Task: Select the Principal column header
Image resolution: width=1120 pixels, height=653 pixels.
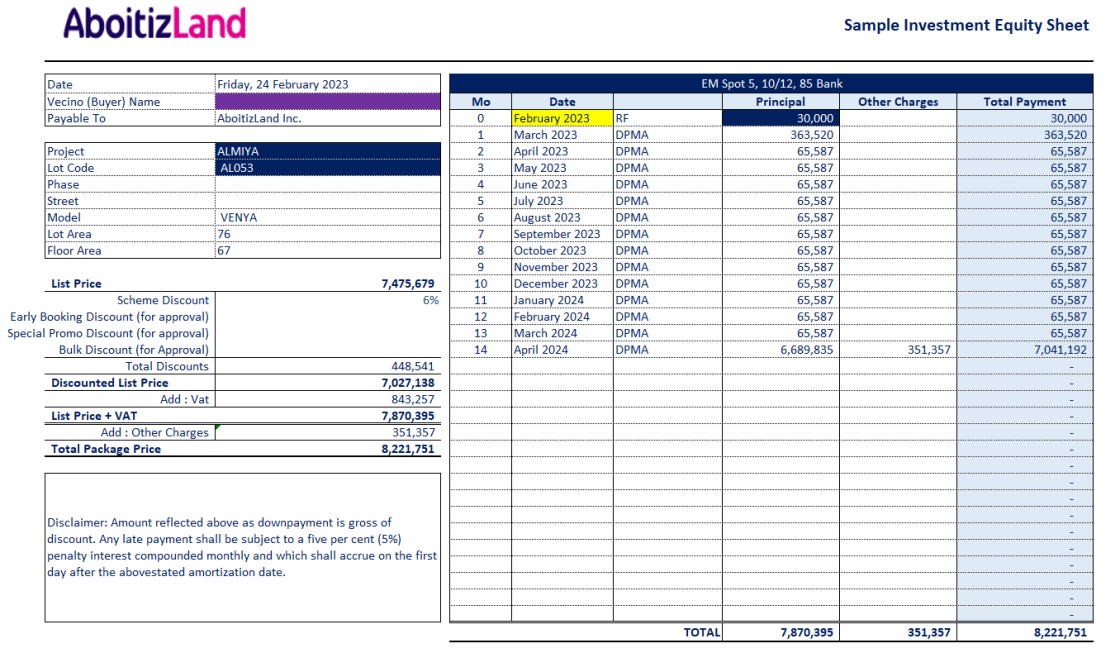Action: pyautogui.click(x=780, y=101)
